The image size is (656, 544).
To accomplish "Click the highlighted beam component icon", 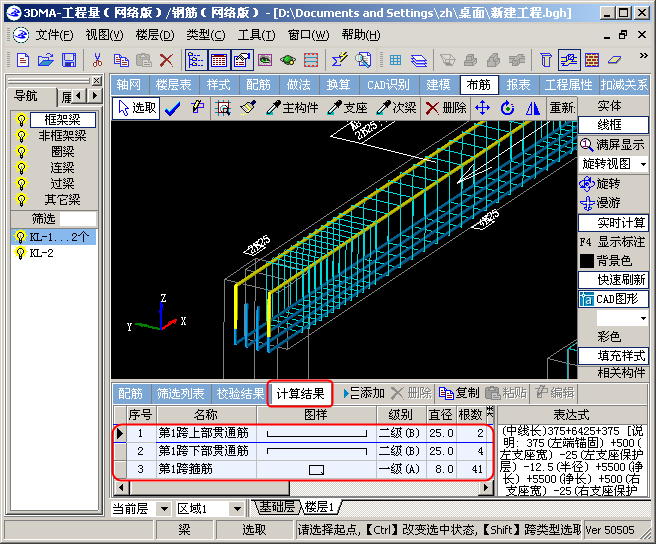I will [x=569, y=60].
